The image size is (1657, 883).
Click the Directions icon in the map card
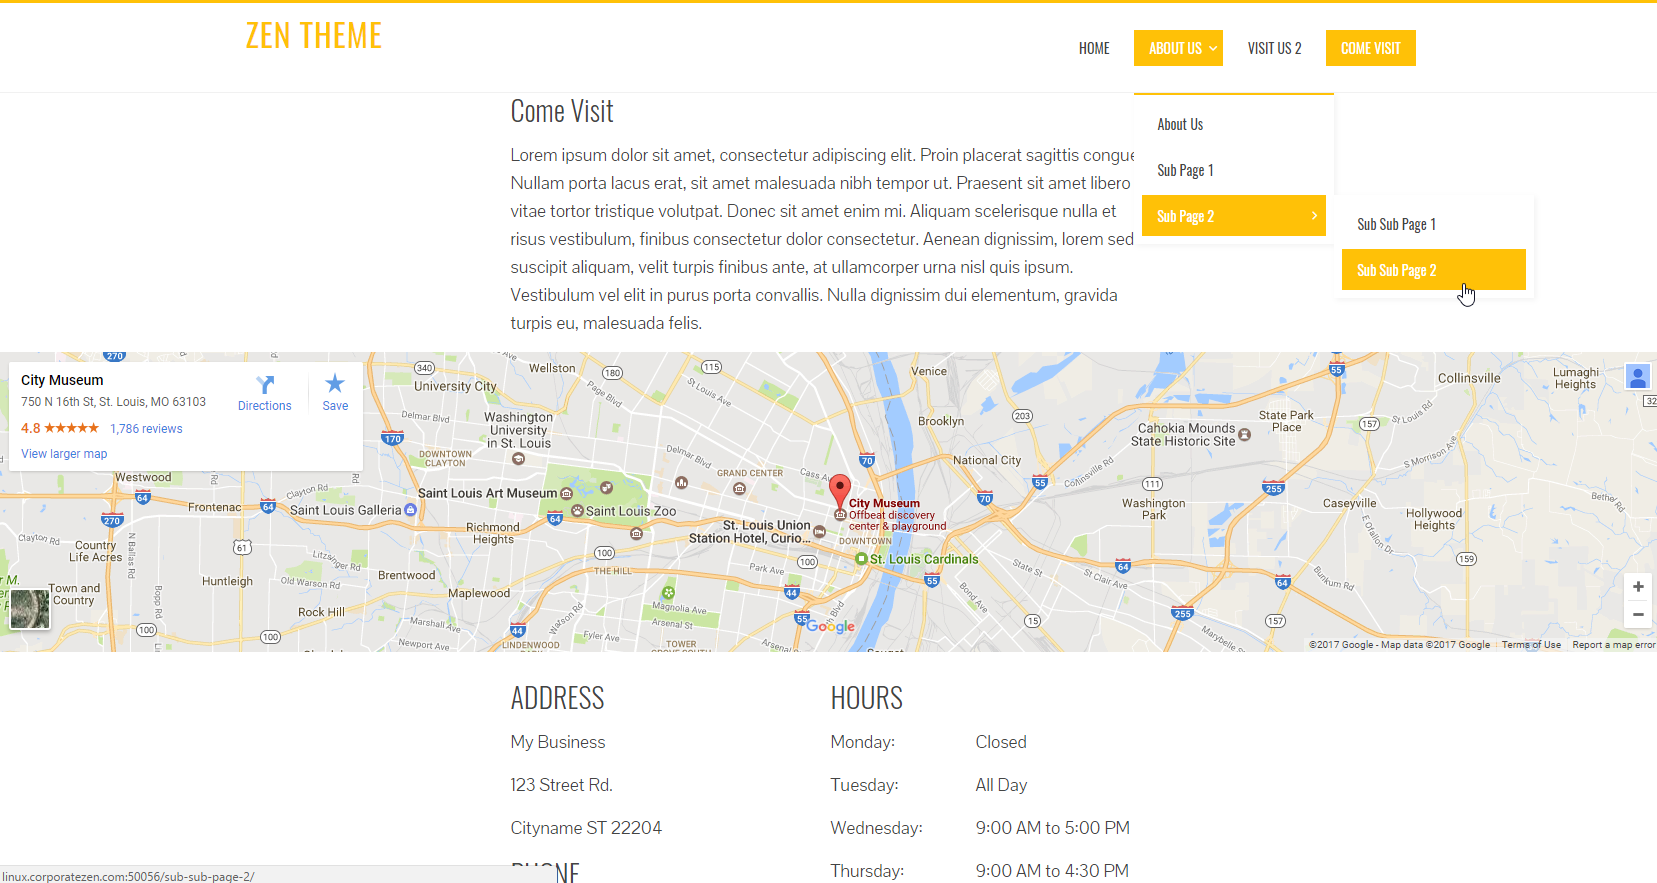pos(265,384)
